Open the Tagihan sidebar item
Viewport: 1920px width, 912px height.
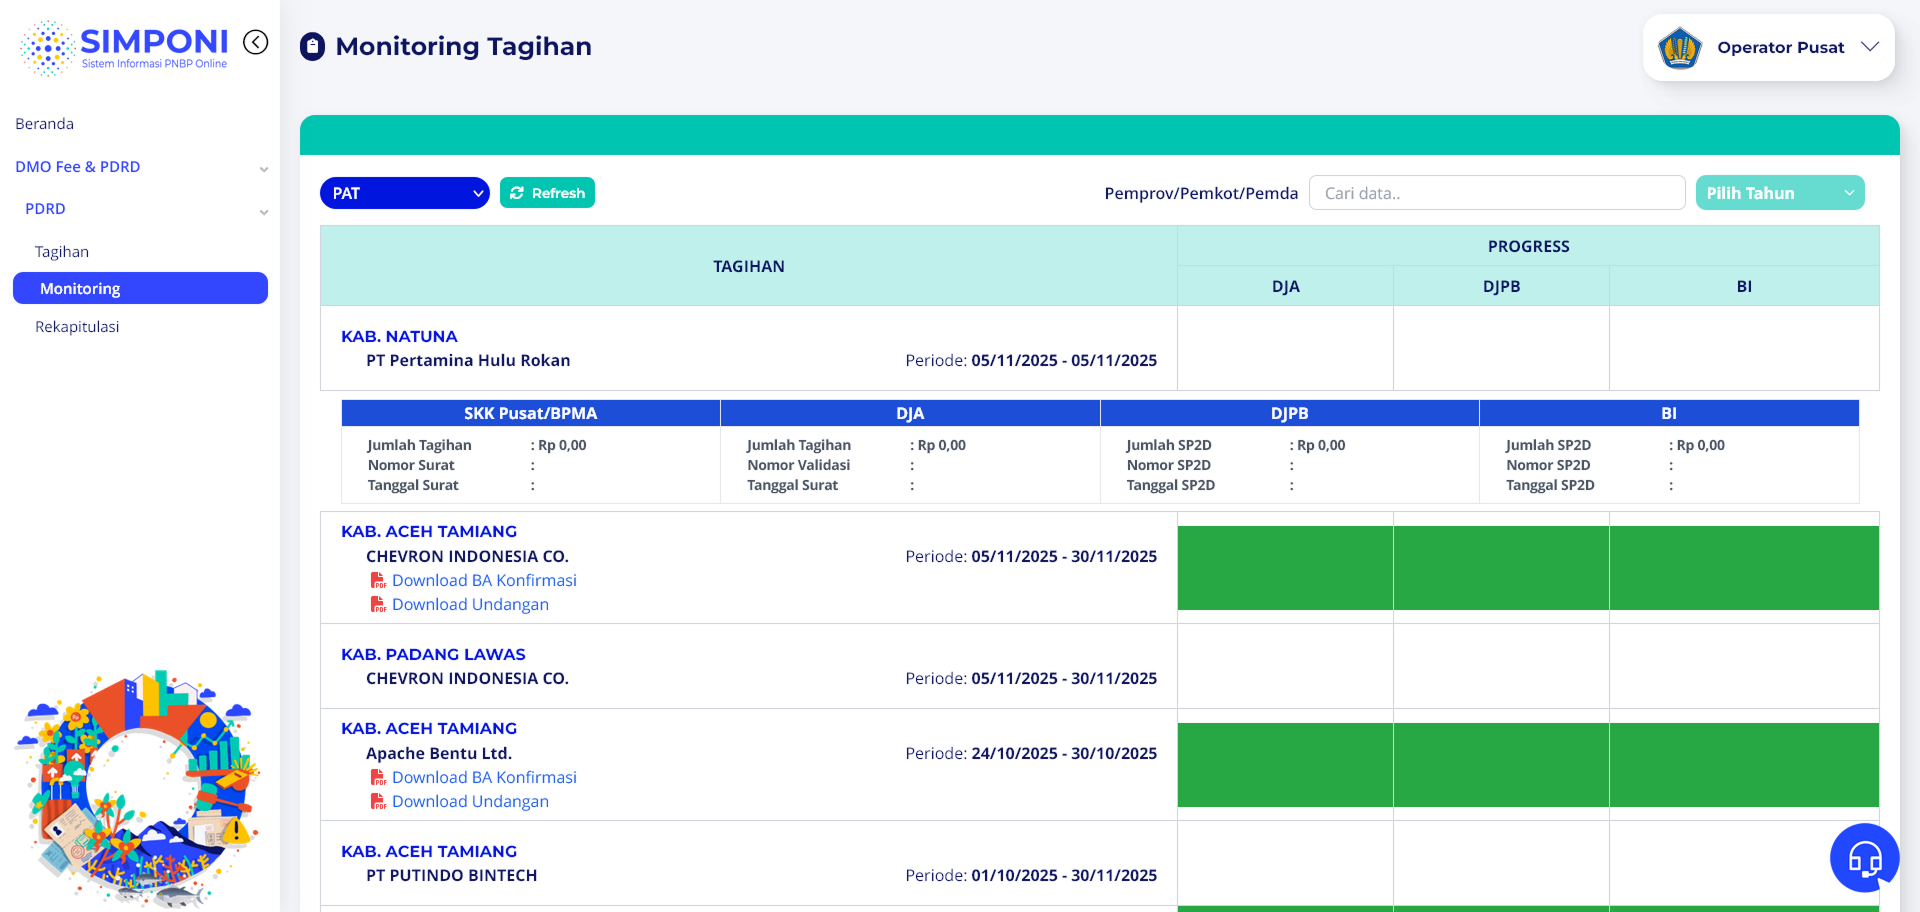click(x=62, y=252)
